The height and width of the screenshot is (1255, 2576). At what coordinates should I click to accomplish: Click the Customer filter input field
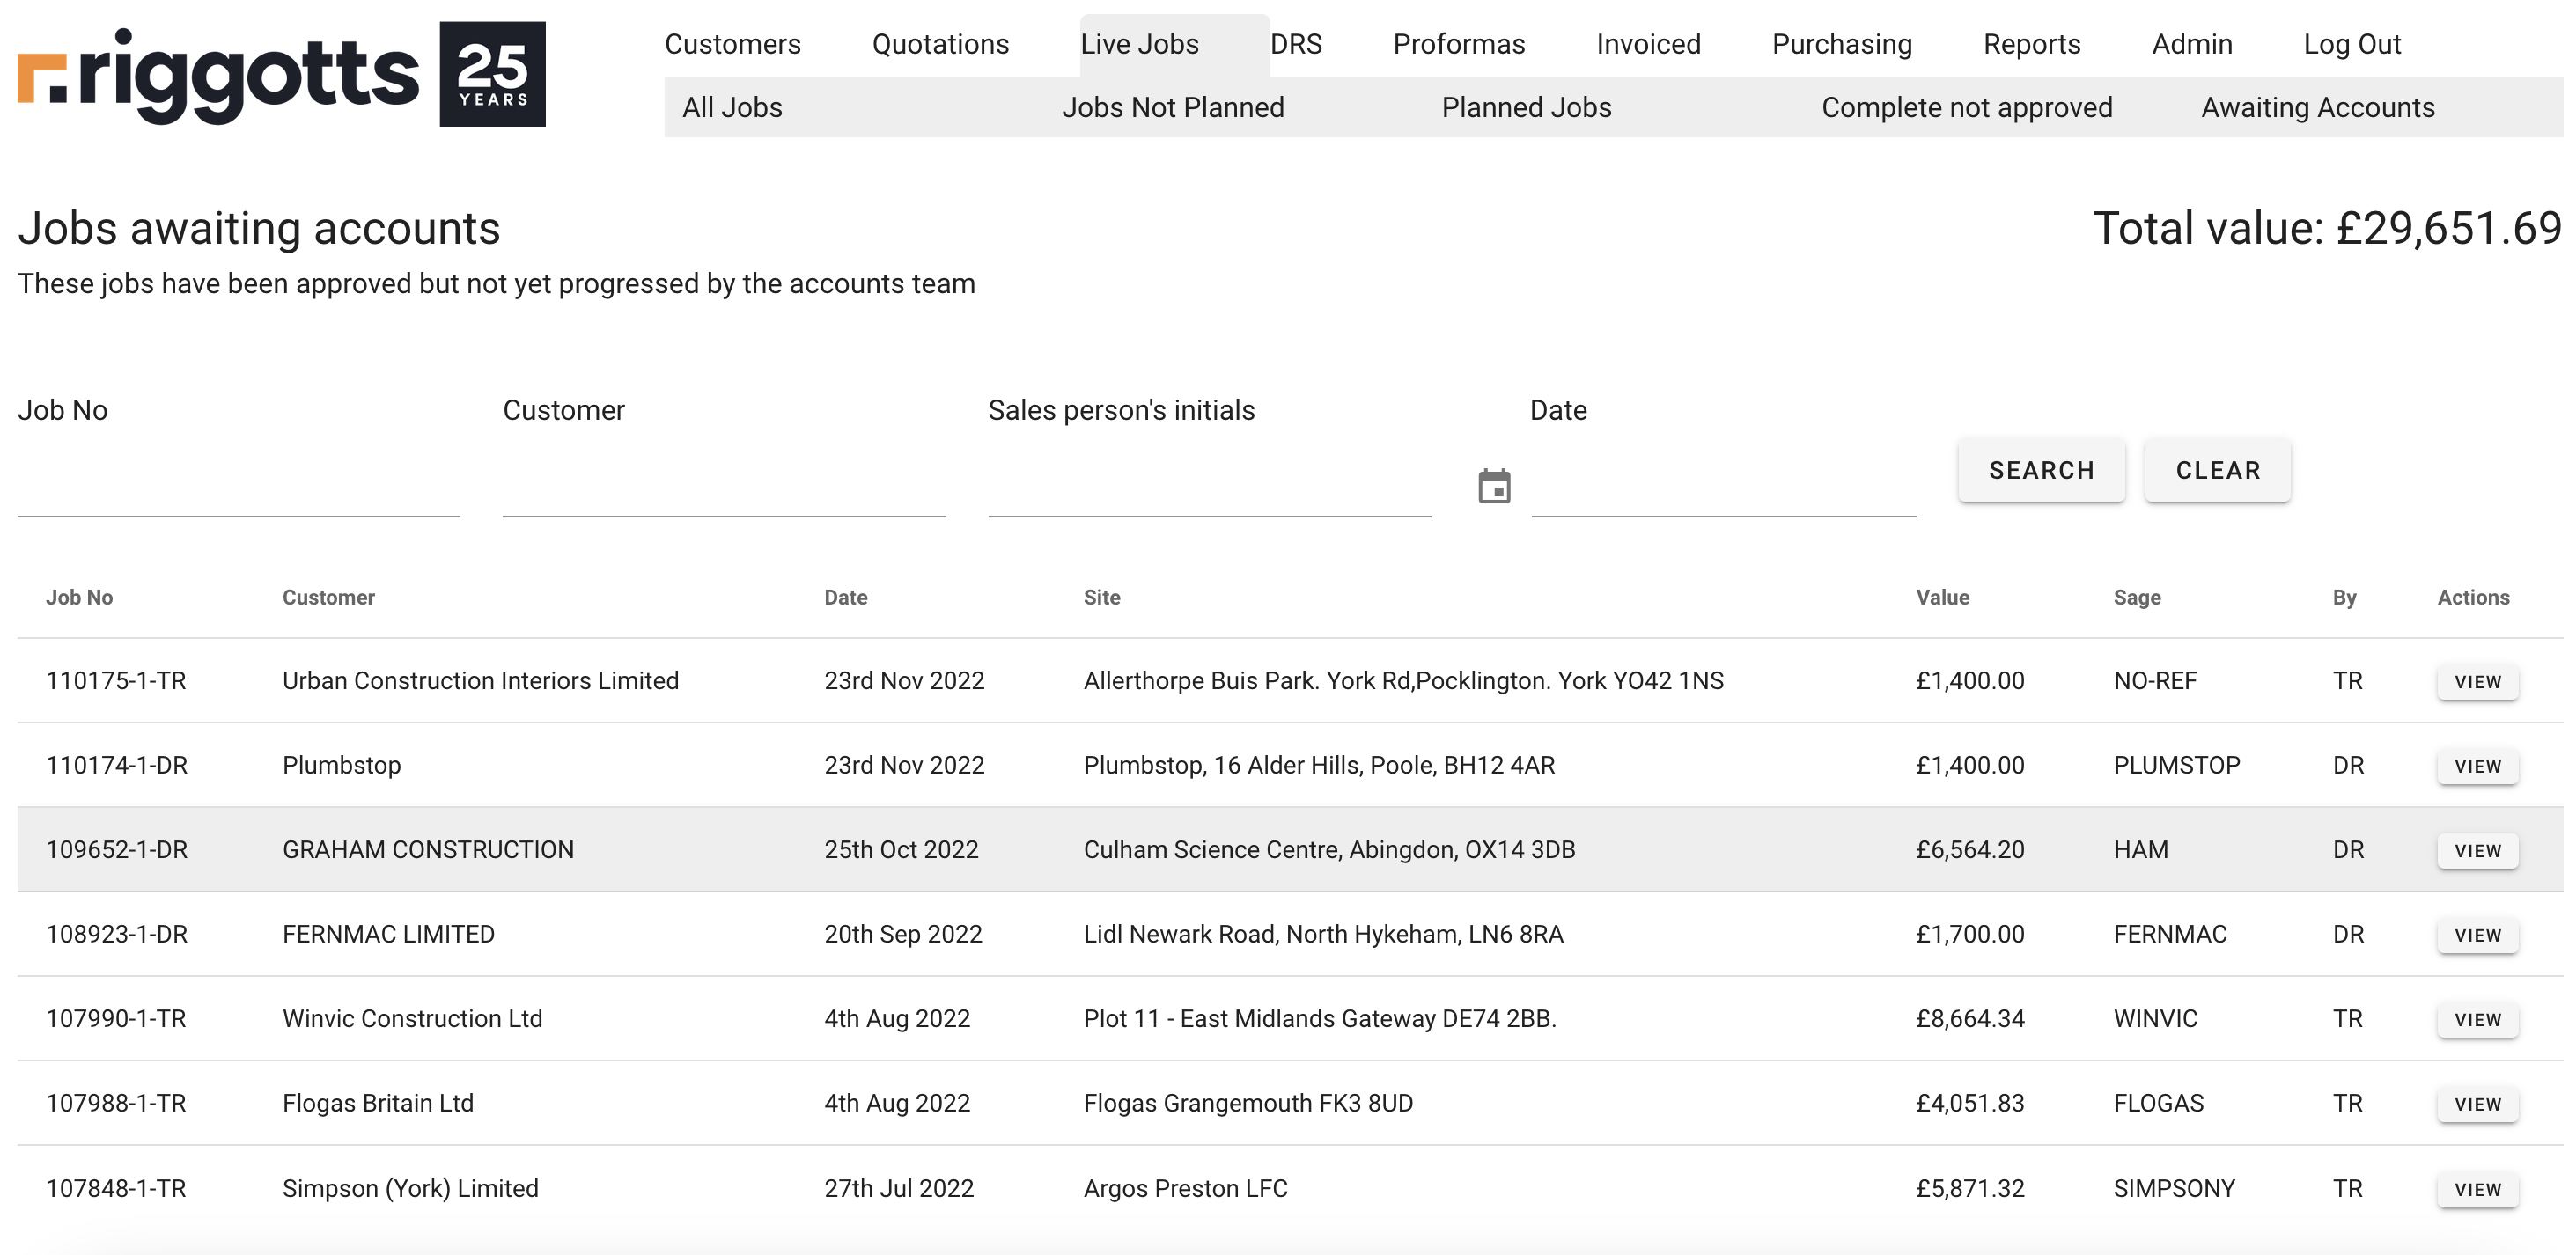click(x=723, y=488)
